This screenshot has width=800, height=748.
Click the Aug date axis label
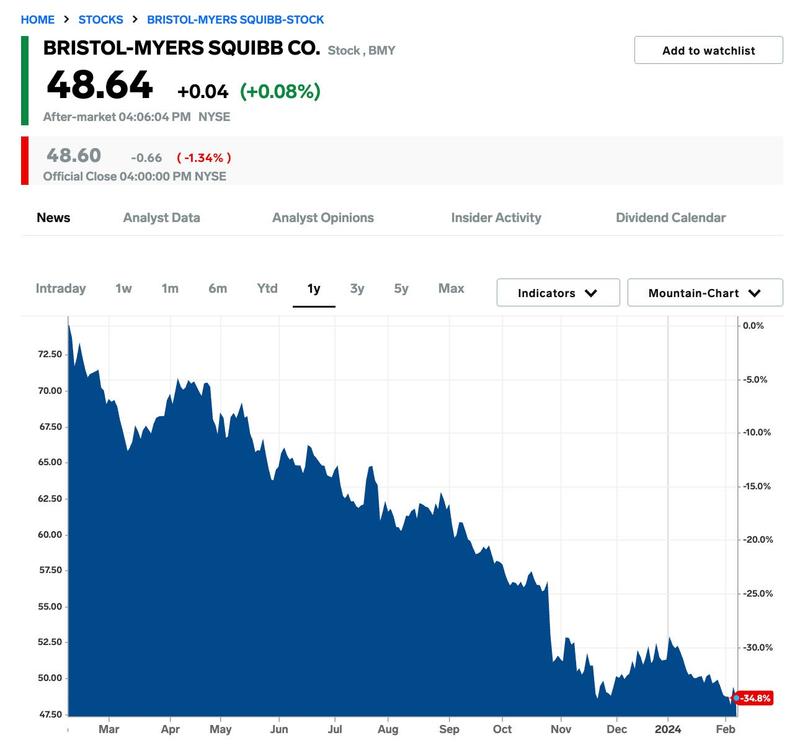(x=388, y=730)
